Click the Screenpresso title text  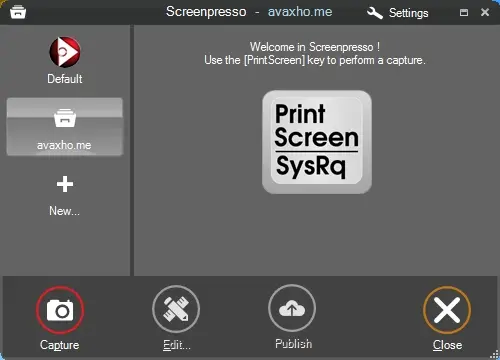[206, 12]
